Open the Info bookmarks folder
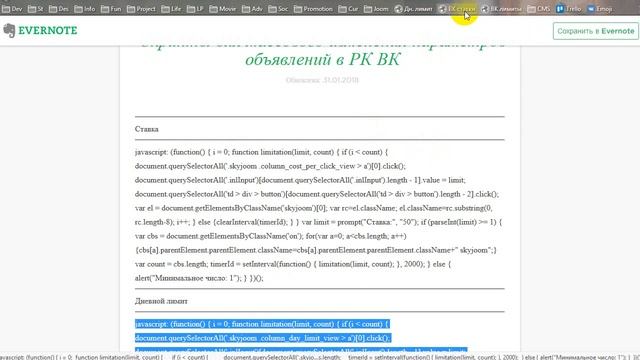The width and height of the screenshot is (640, 360). click(x=84, y=9)
